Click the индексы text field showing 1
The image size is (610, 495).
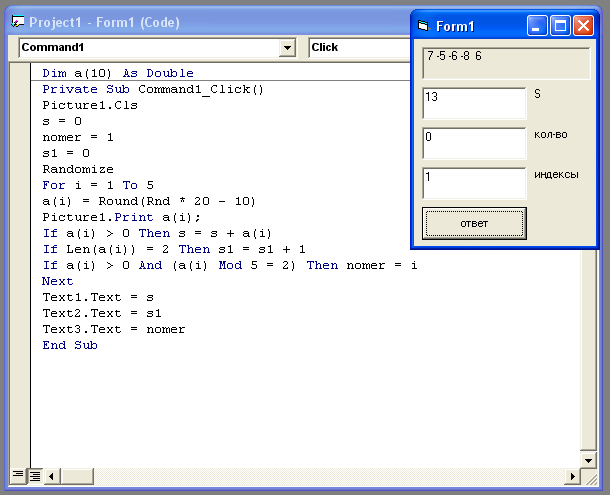(474, 183)
